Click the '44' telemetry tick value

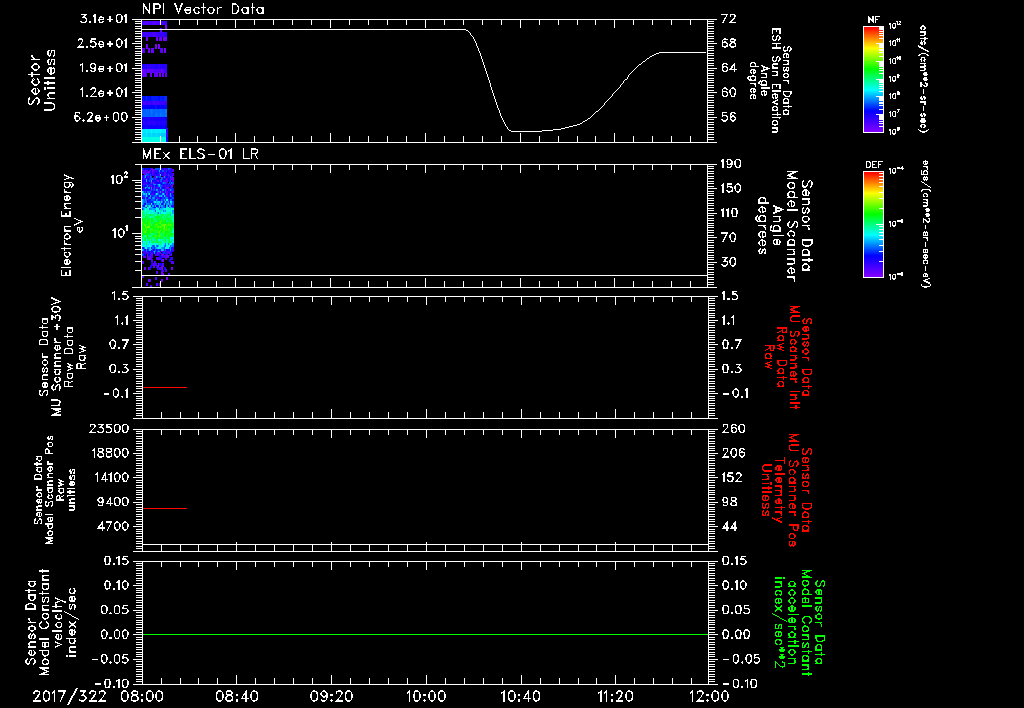click(729, 526)
